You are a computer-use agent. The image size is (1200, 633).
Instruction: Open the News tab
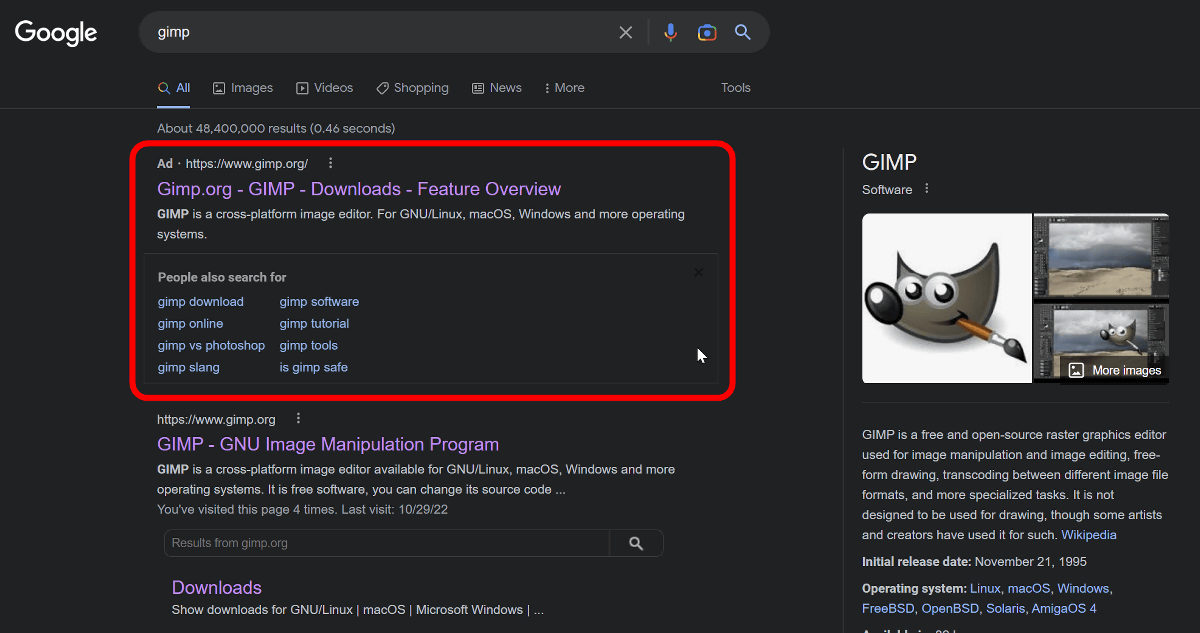pyautogui.click(x=497, y=88)
